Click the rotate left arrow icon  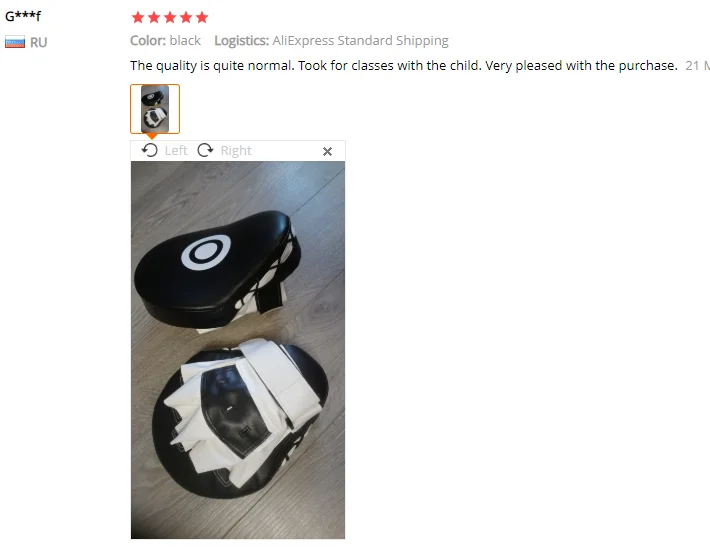click(x=149, y=150)
